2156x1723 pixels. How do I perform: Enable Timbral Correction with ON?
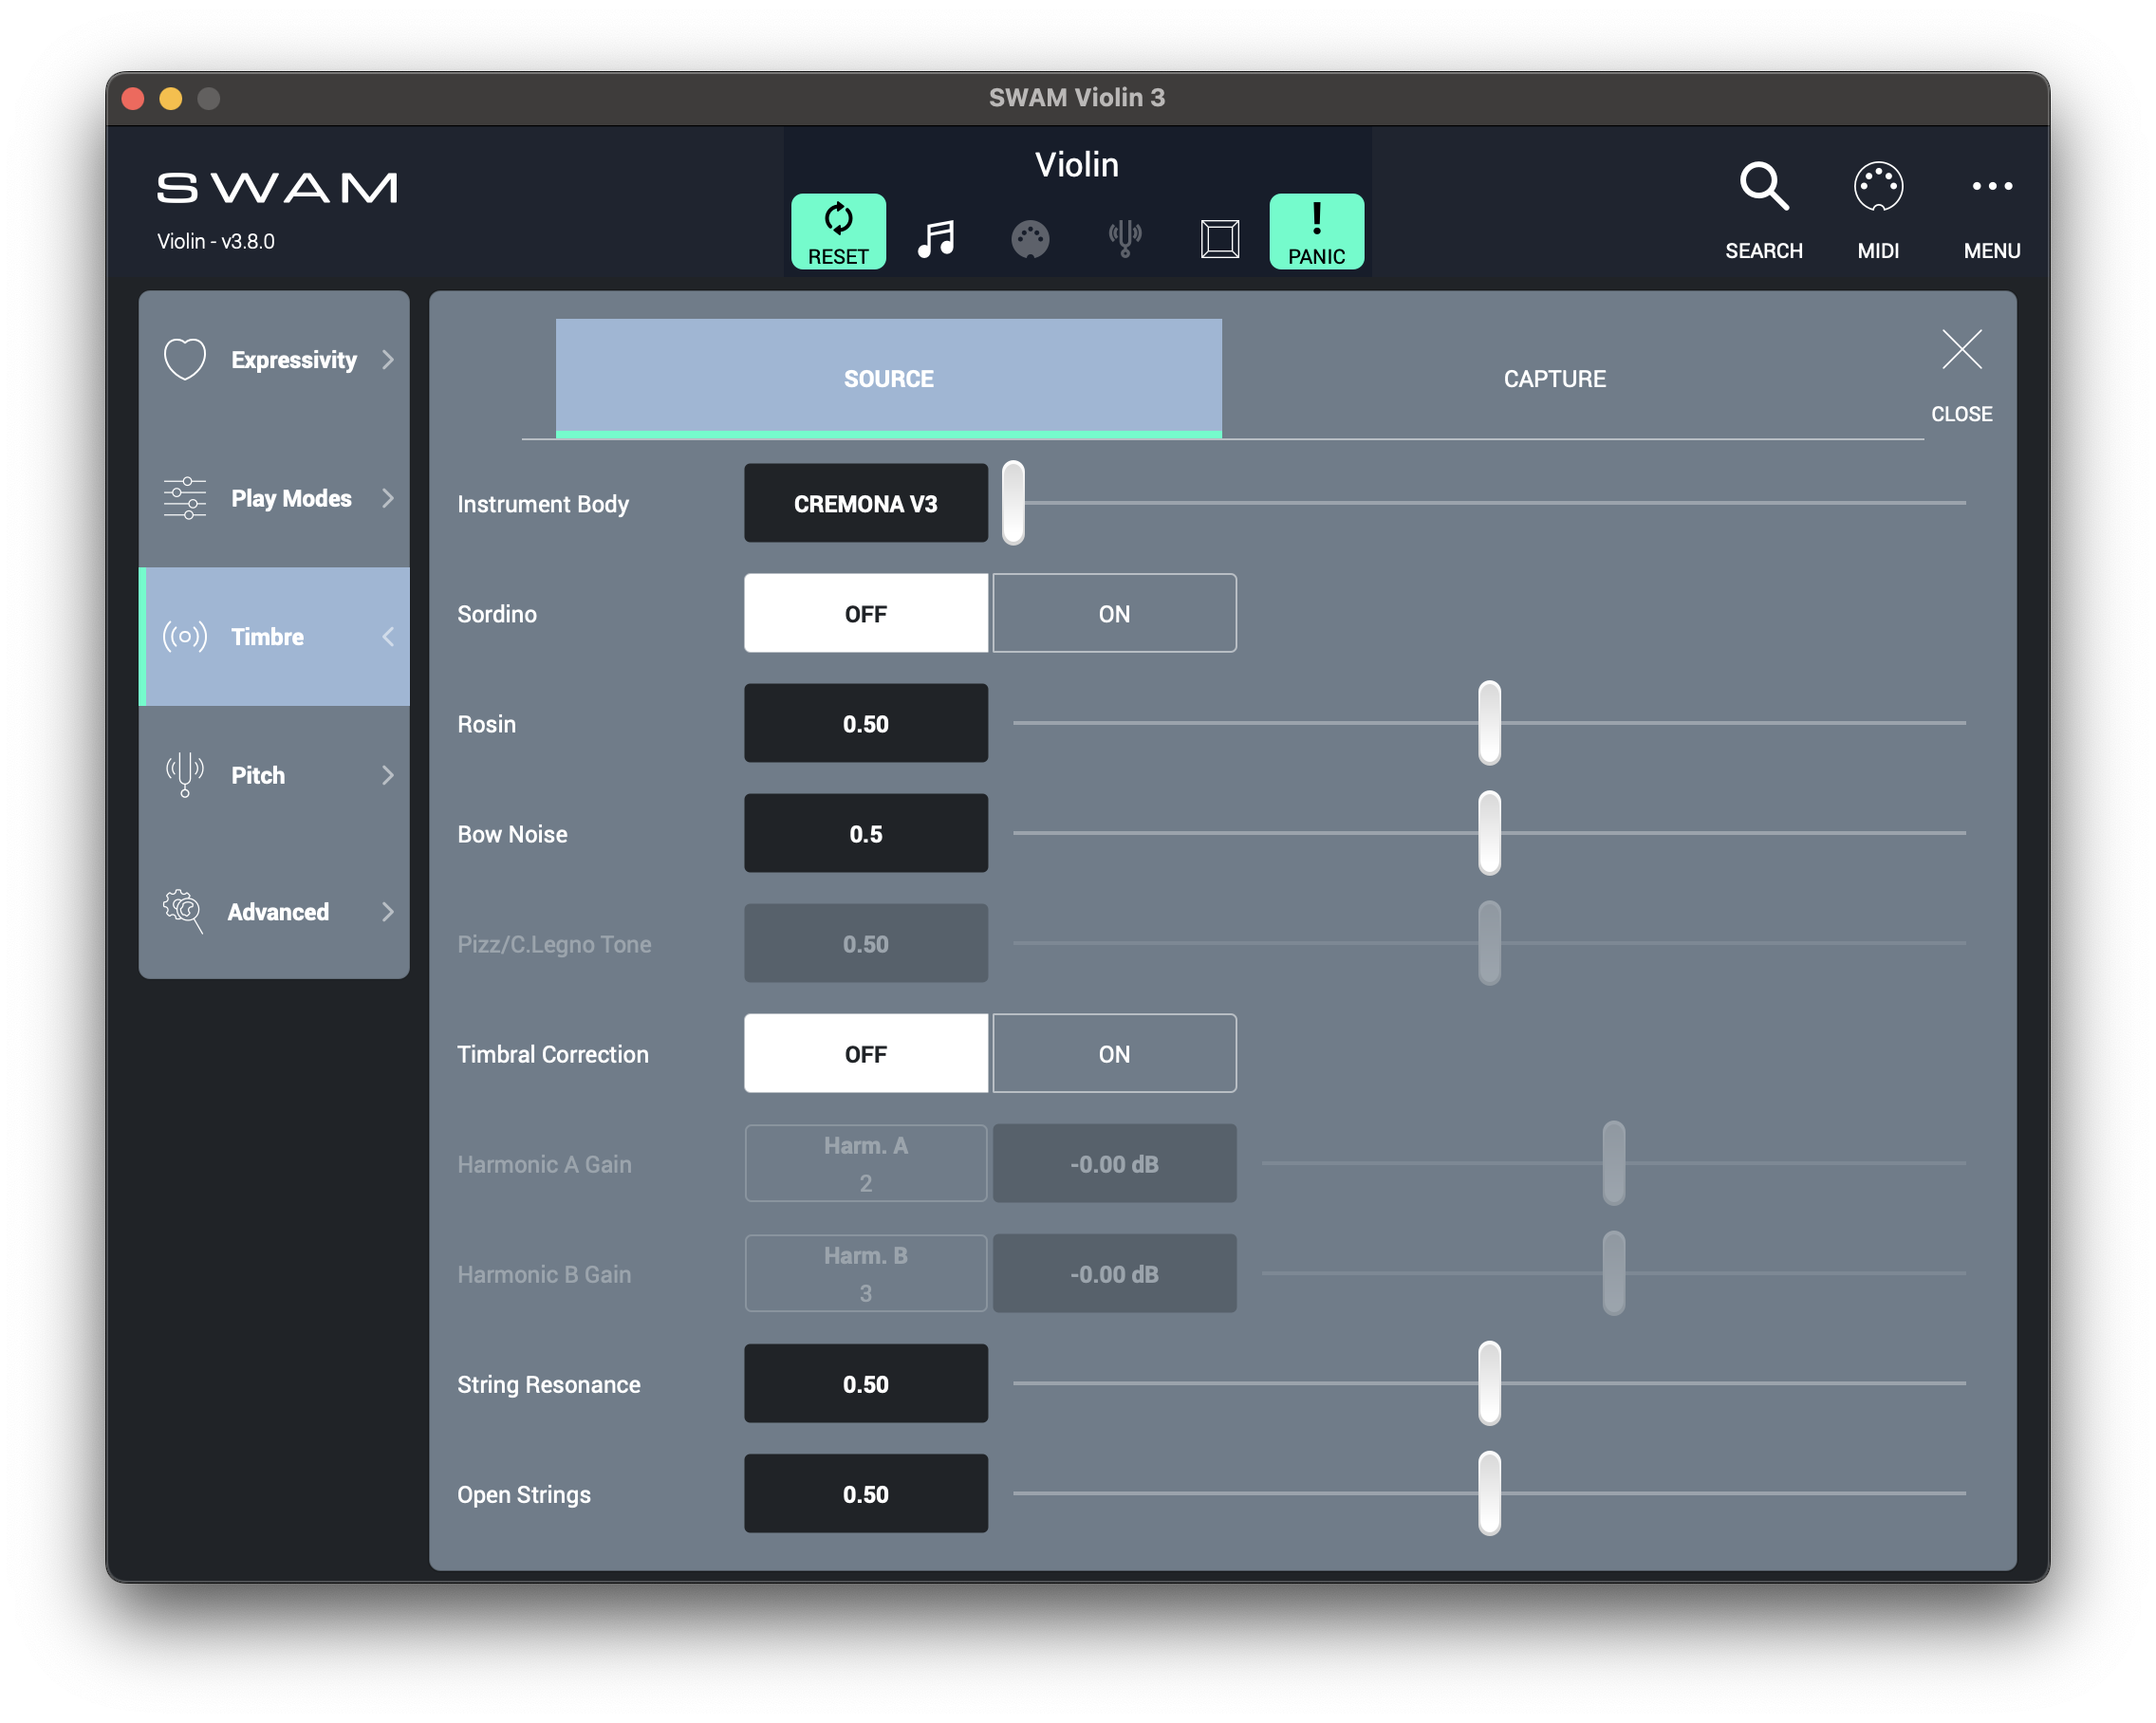tap(1114, 1053)
